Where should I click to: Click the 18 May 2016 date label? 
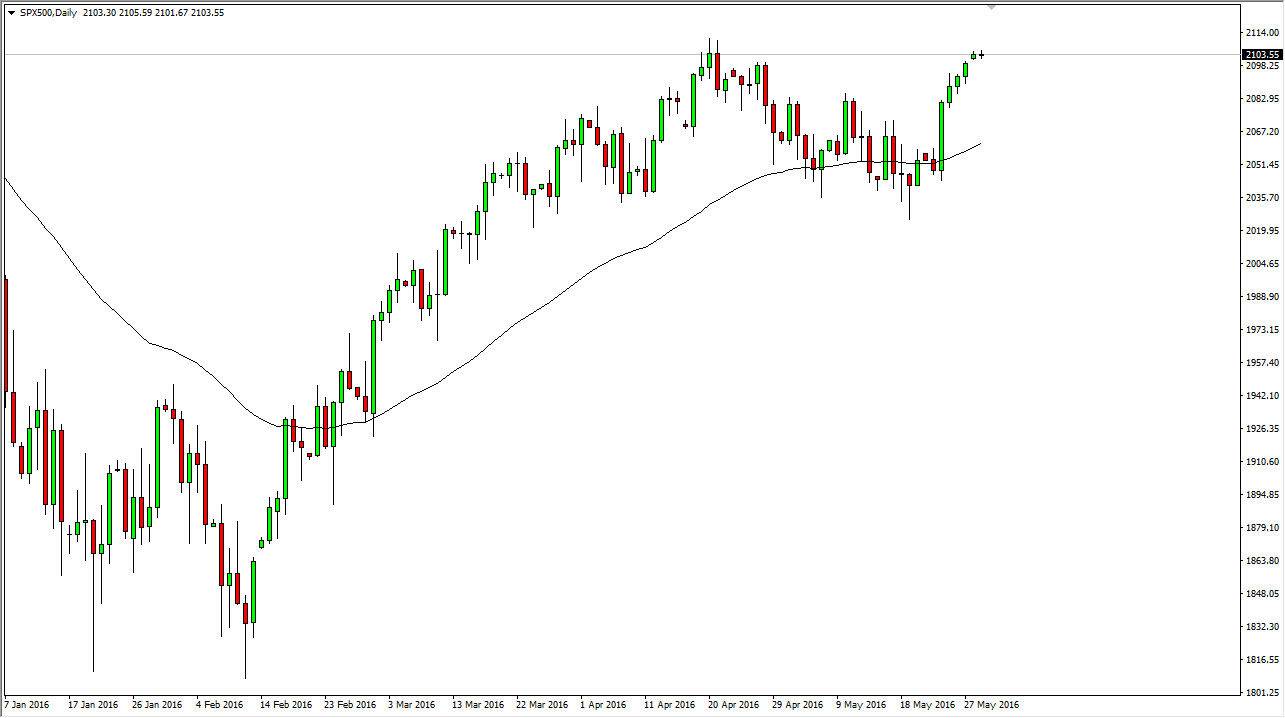pos(926,705)
